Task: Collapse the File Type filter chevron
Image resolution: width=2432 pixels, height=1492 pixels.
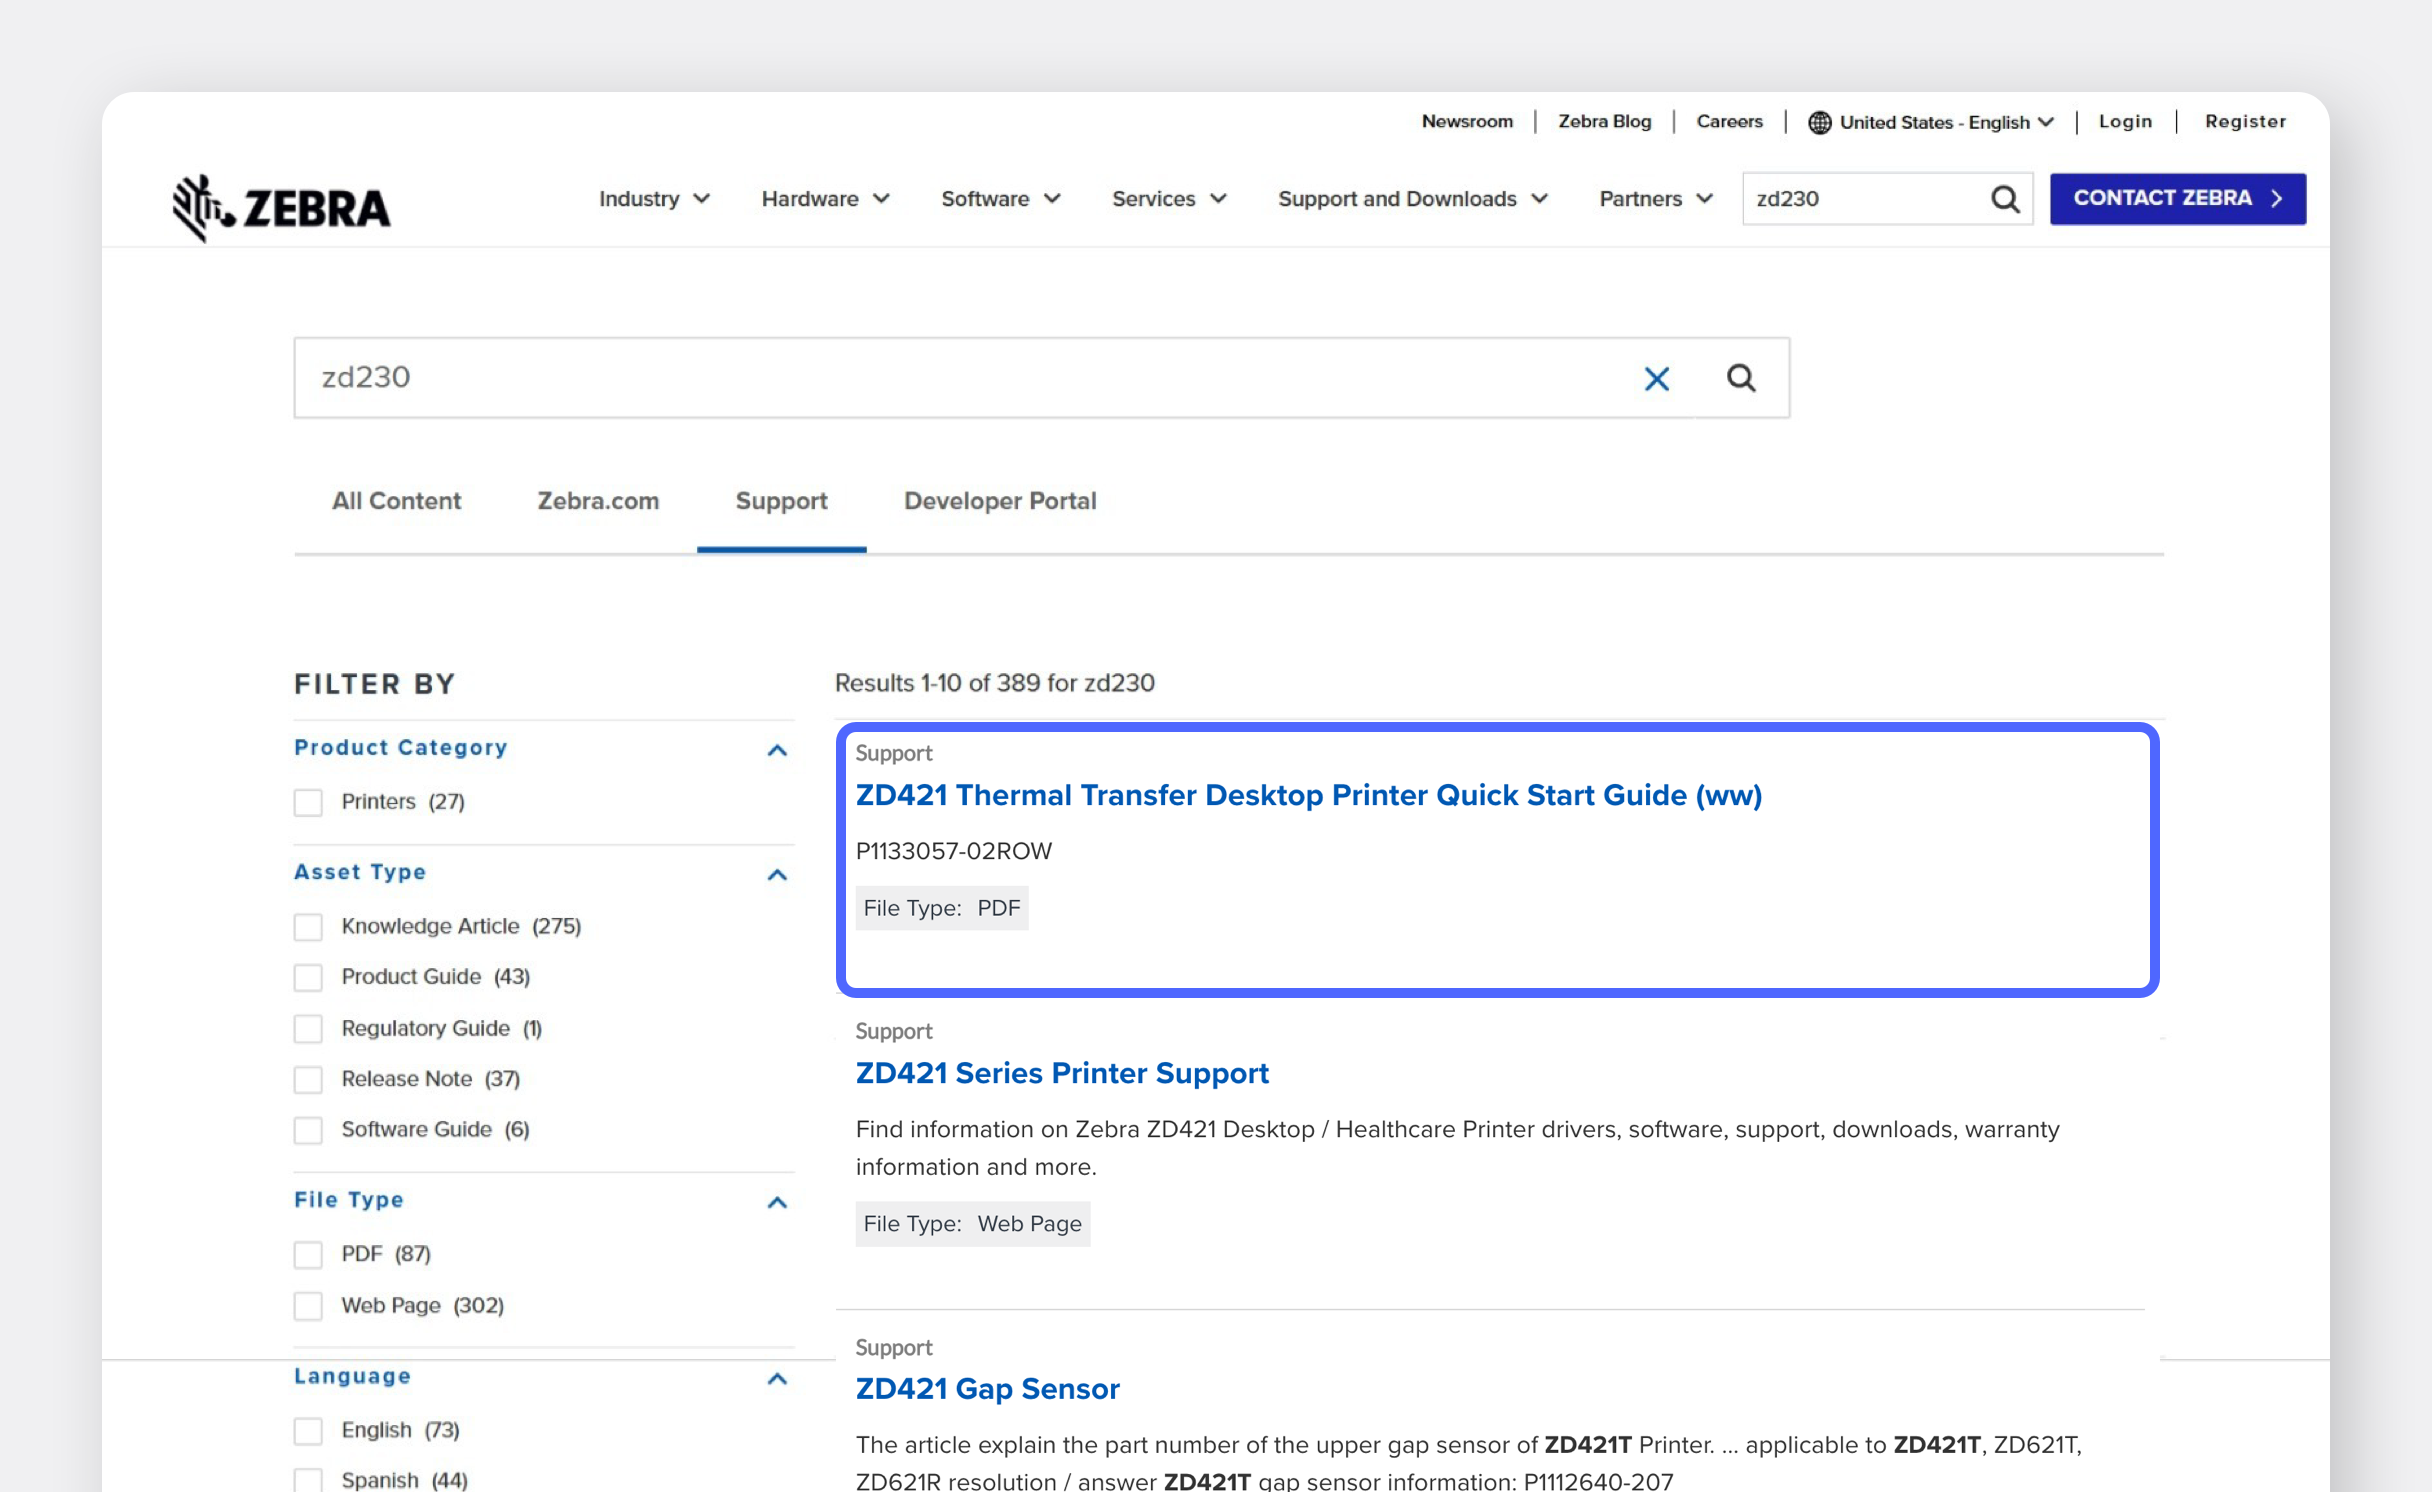Action: [777, 1202]
